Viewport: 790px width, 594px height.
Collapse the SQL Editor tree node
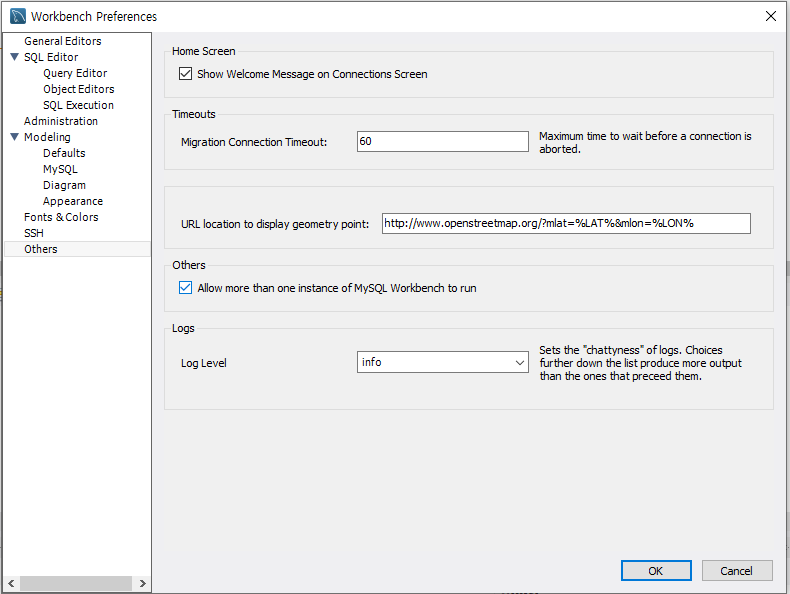pyautogui.click(x=15, y=57)
